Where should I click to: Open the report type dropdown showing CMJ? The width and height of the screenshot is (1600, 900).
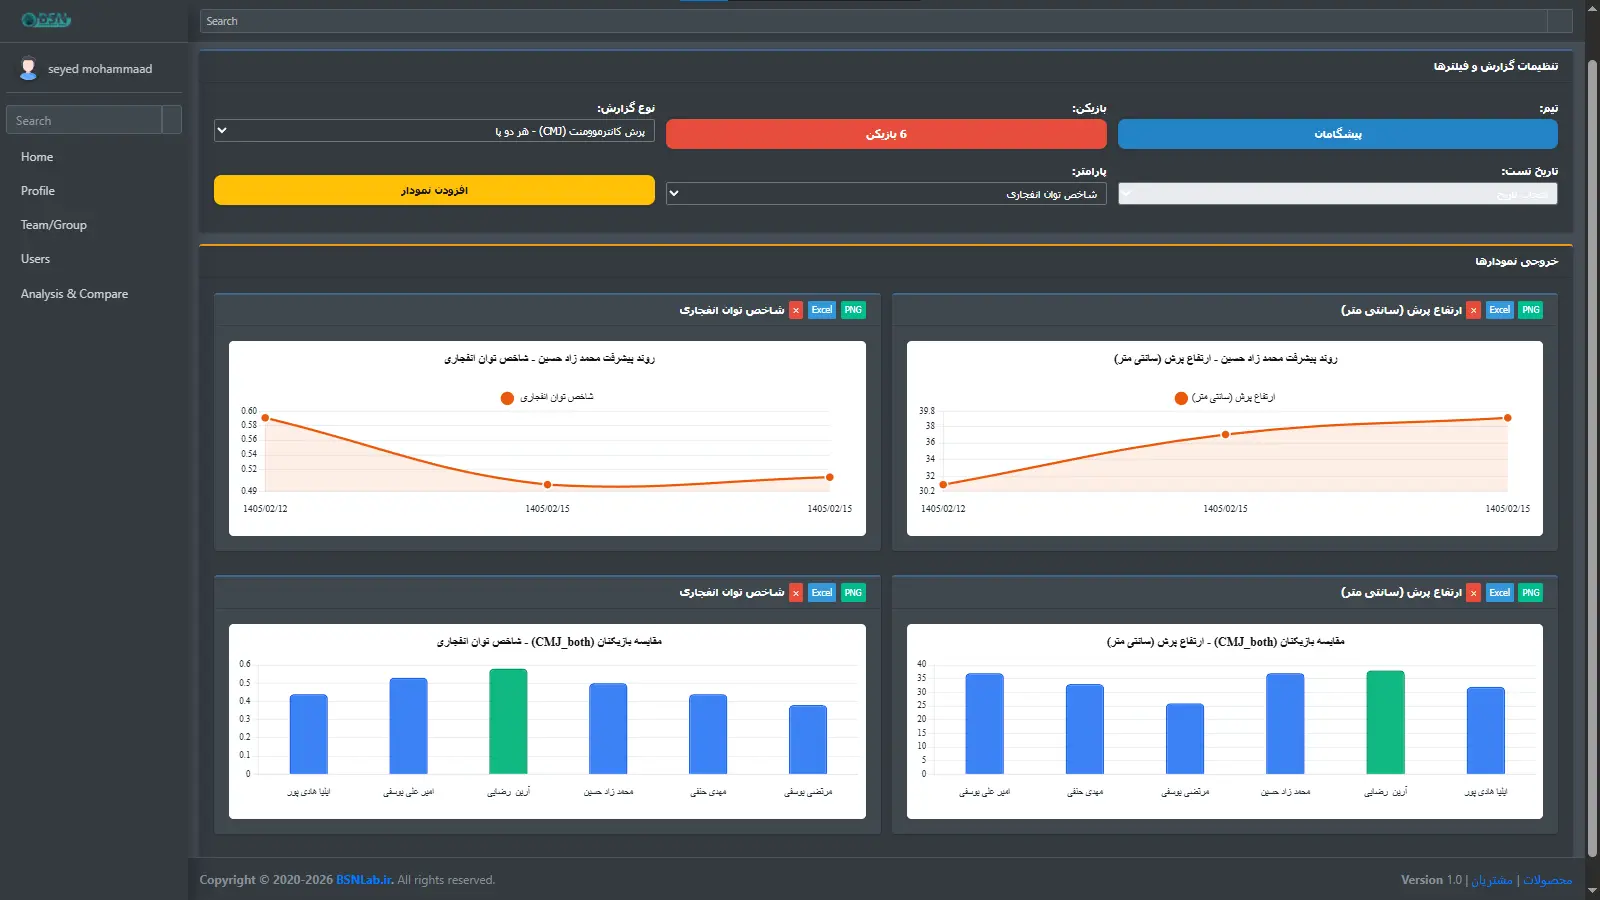click(434, 131)
